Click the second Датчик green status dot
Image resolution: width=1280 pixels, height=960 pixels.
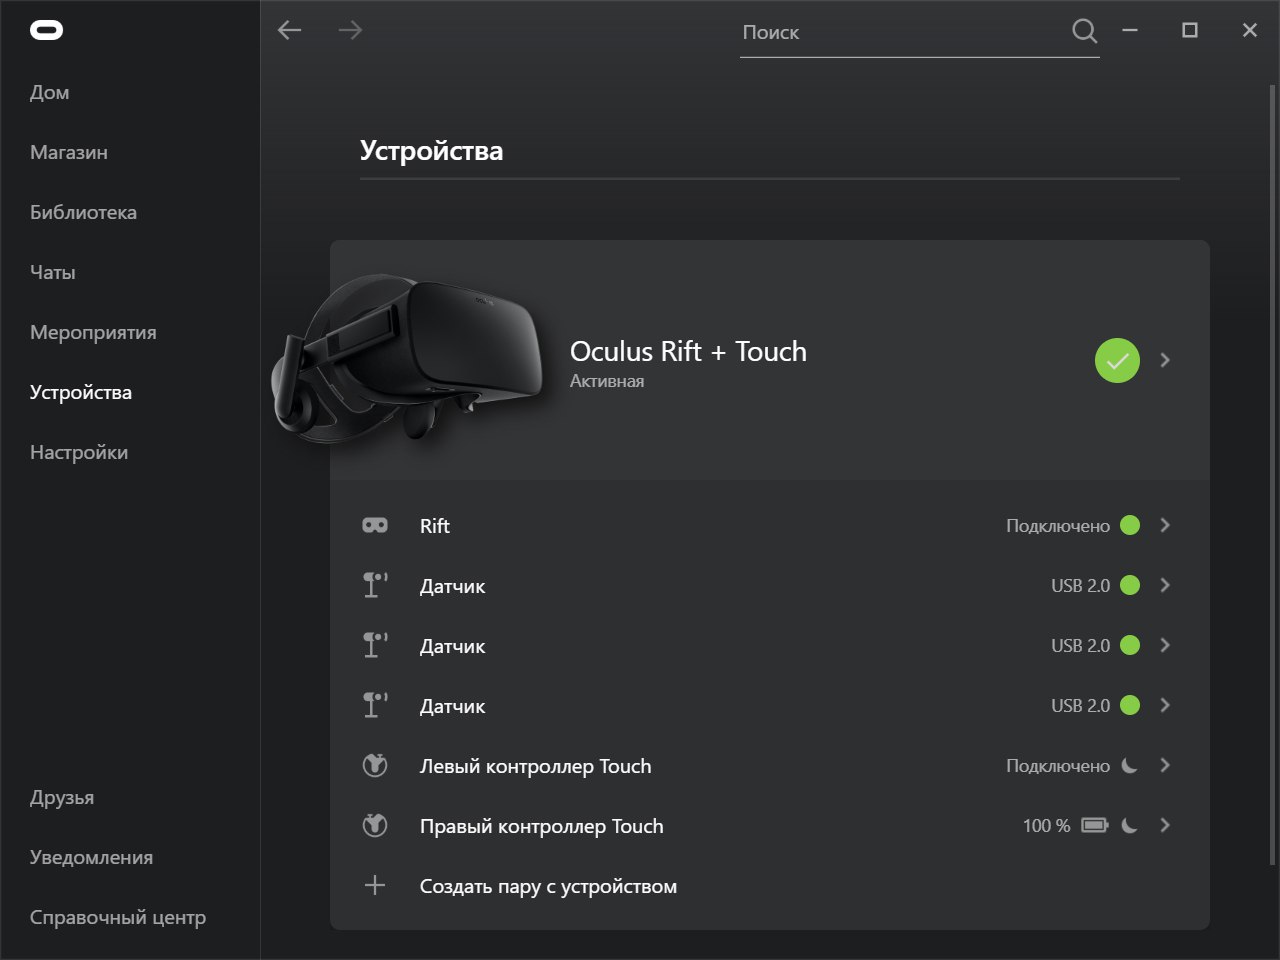point(1130,645)
